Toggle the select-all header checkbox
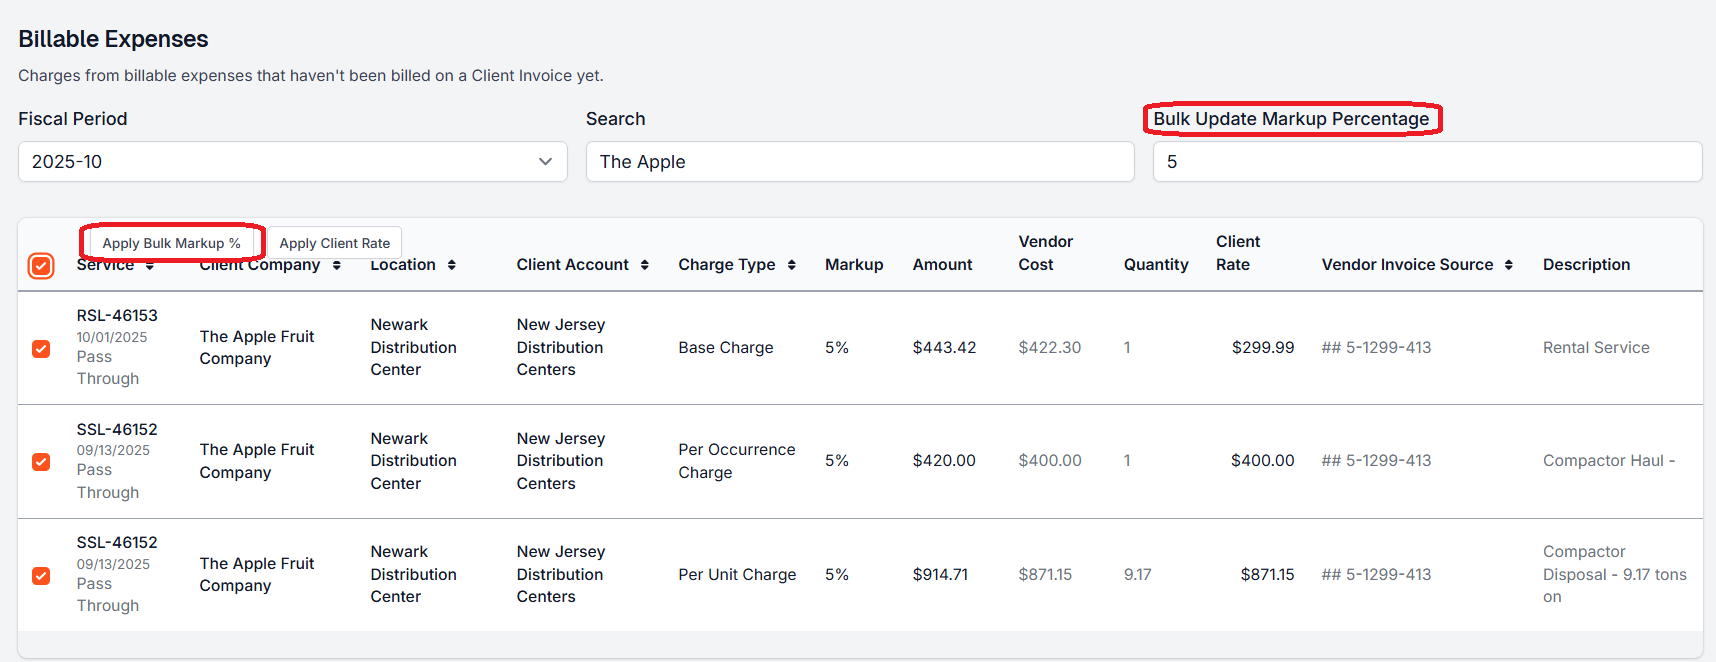Screen dimensions: 1716x662 (x=41, y=266)
